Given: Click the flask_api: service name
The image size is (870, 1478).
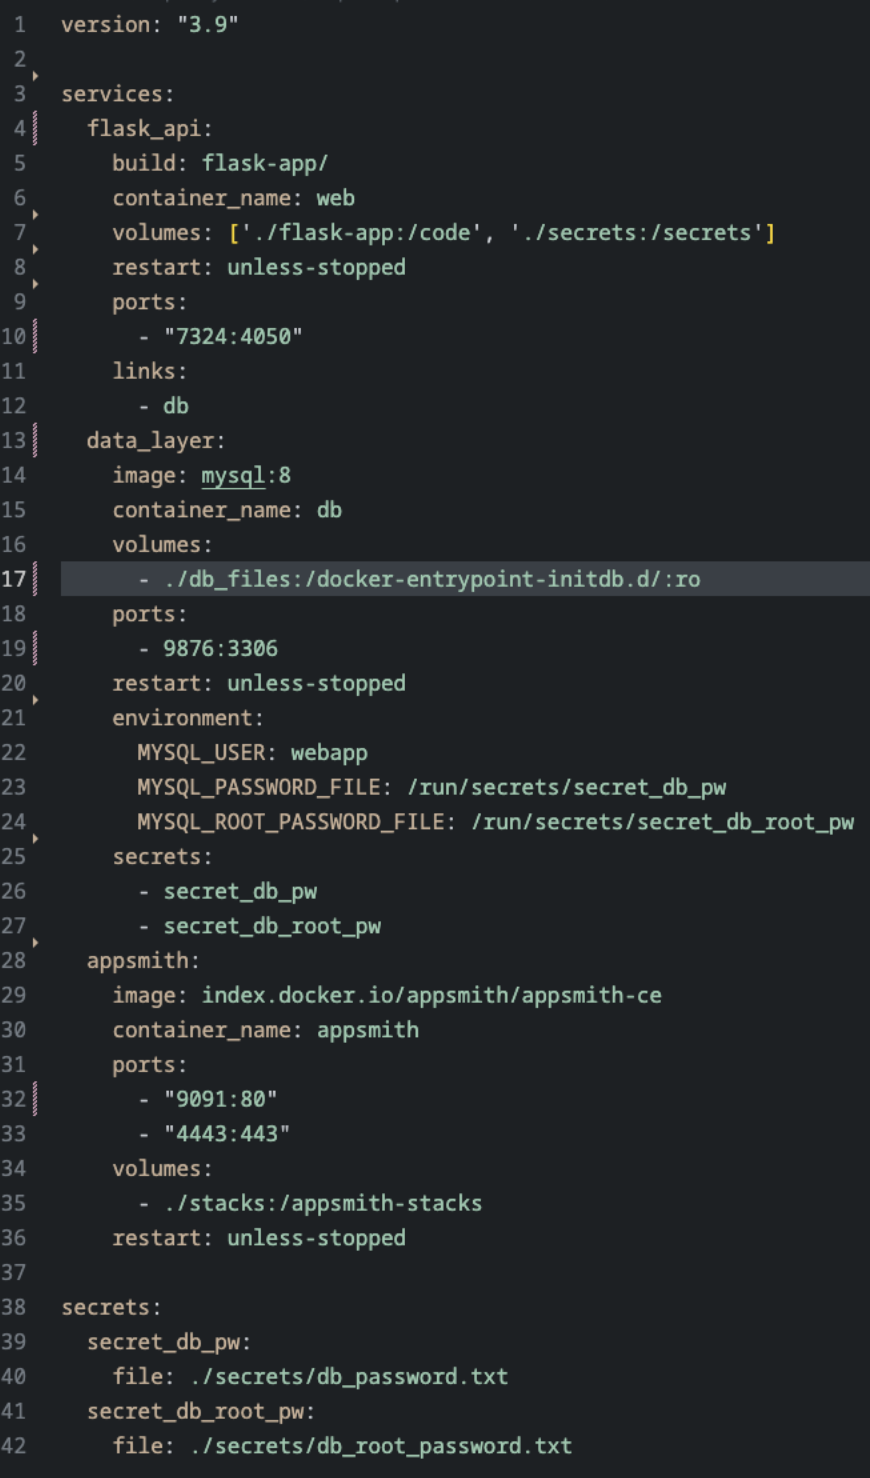Looking at the screenshot, I should pos(150,129).
